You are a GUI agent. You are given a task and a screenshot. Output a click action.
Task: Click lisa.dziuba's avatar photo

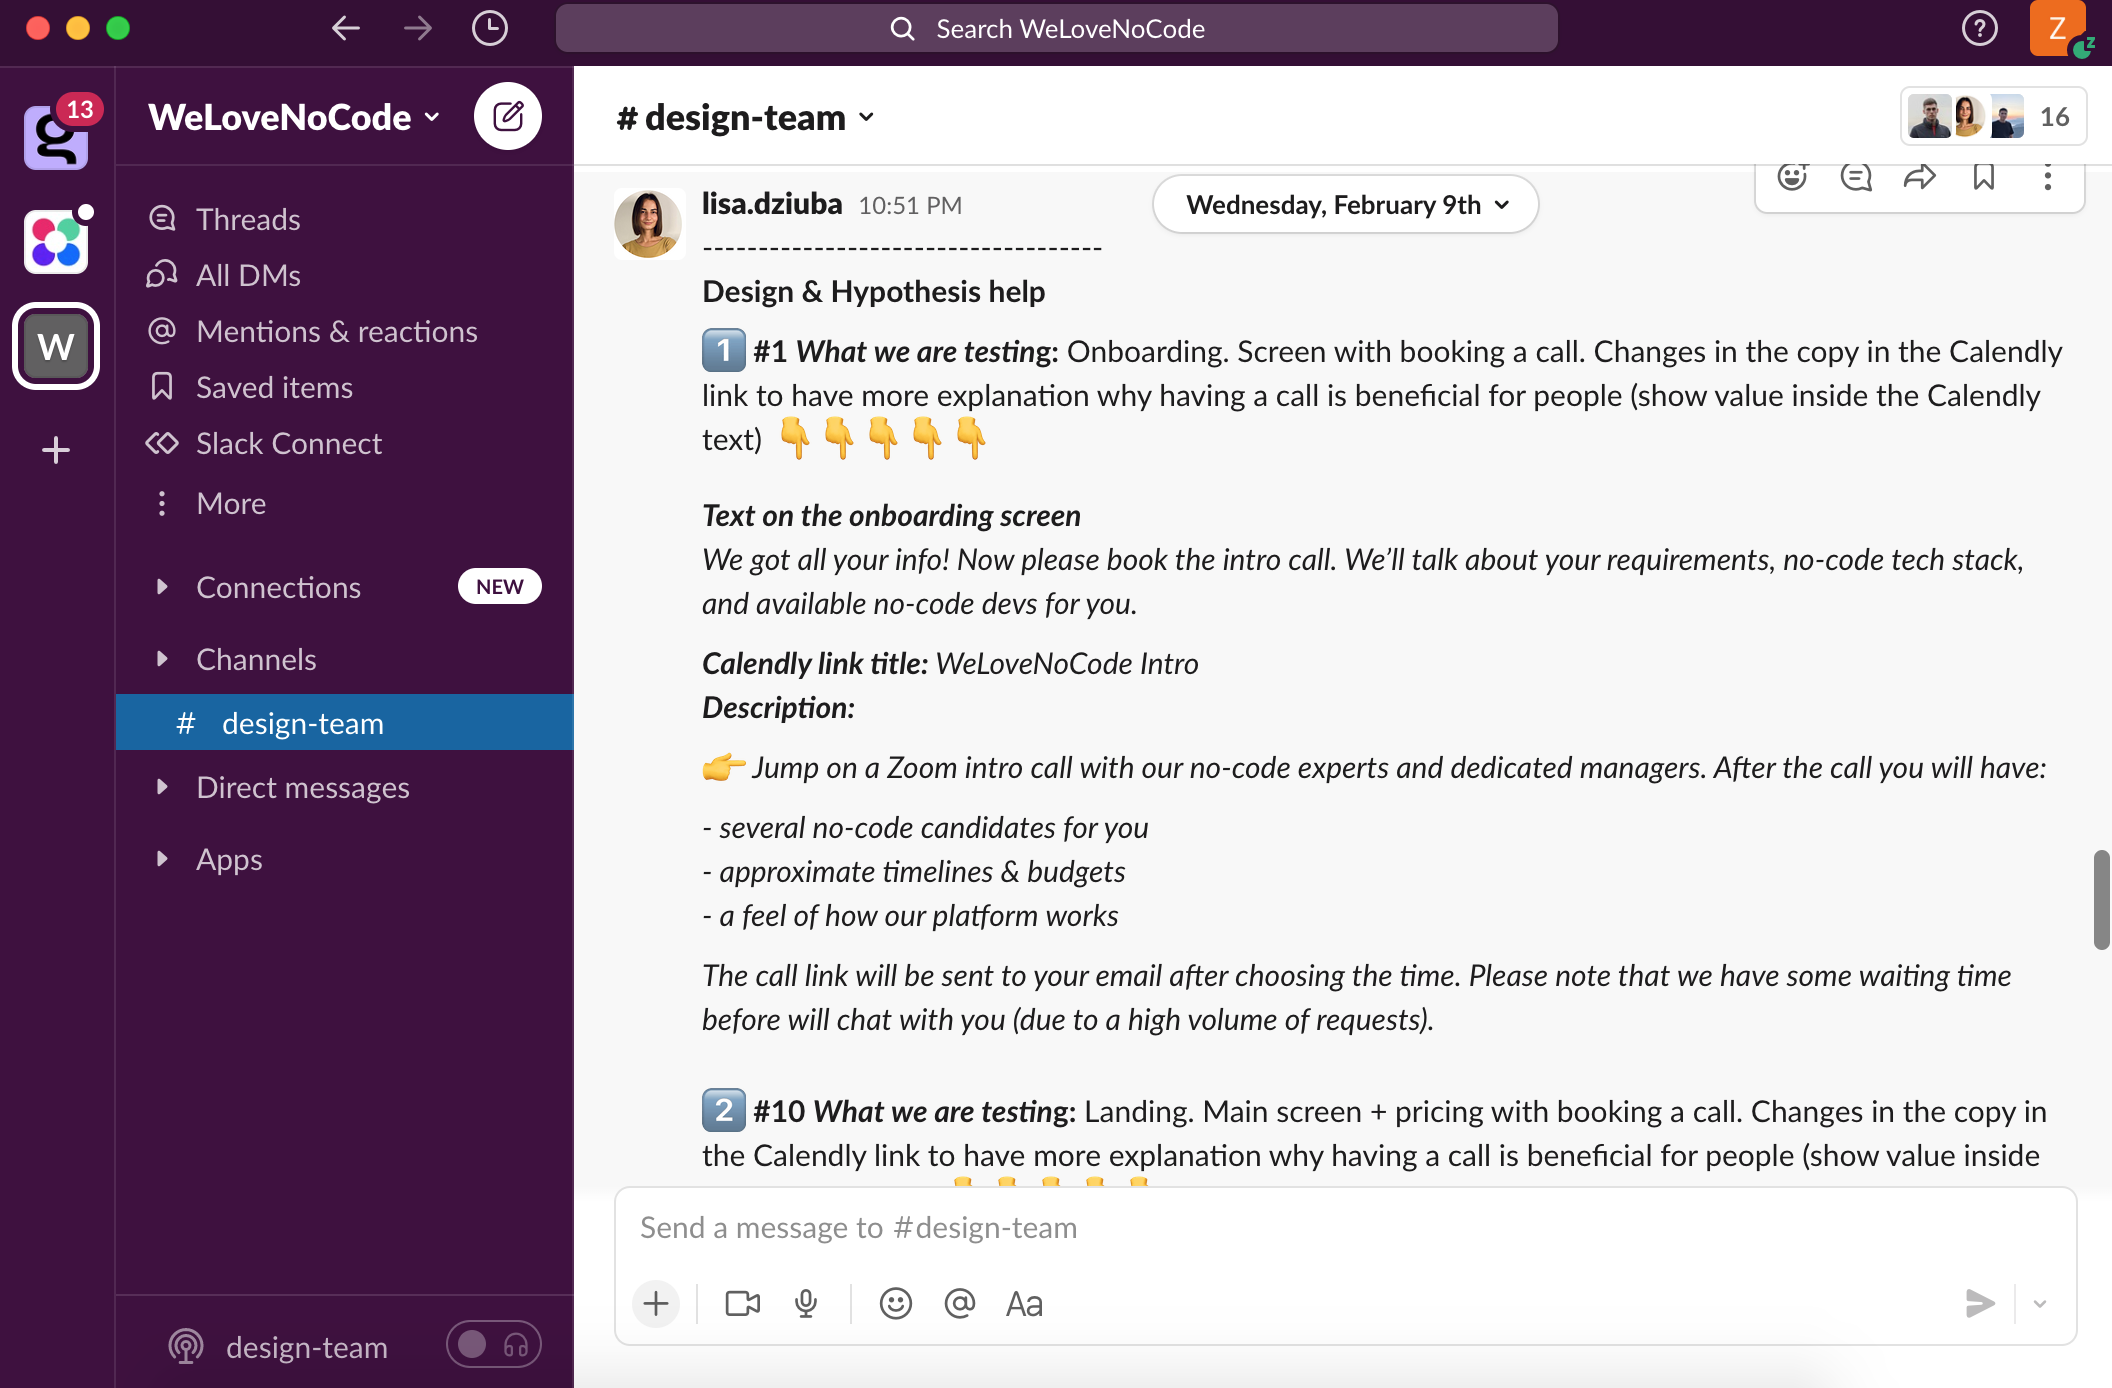[648, 224]
